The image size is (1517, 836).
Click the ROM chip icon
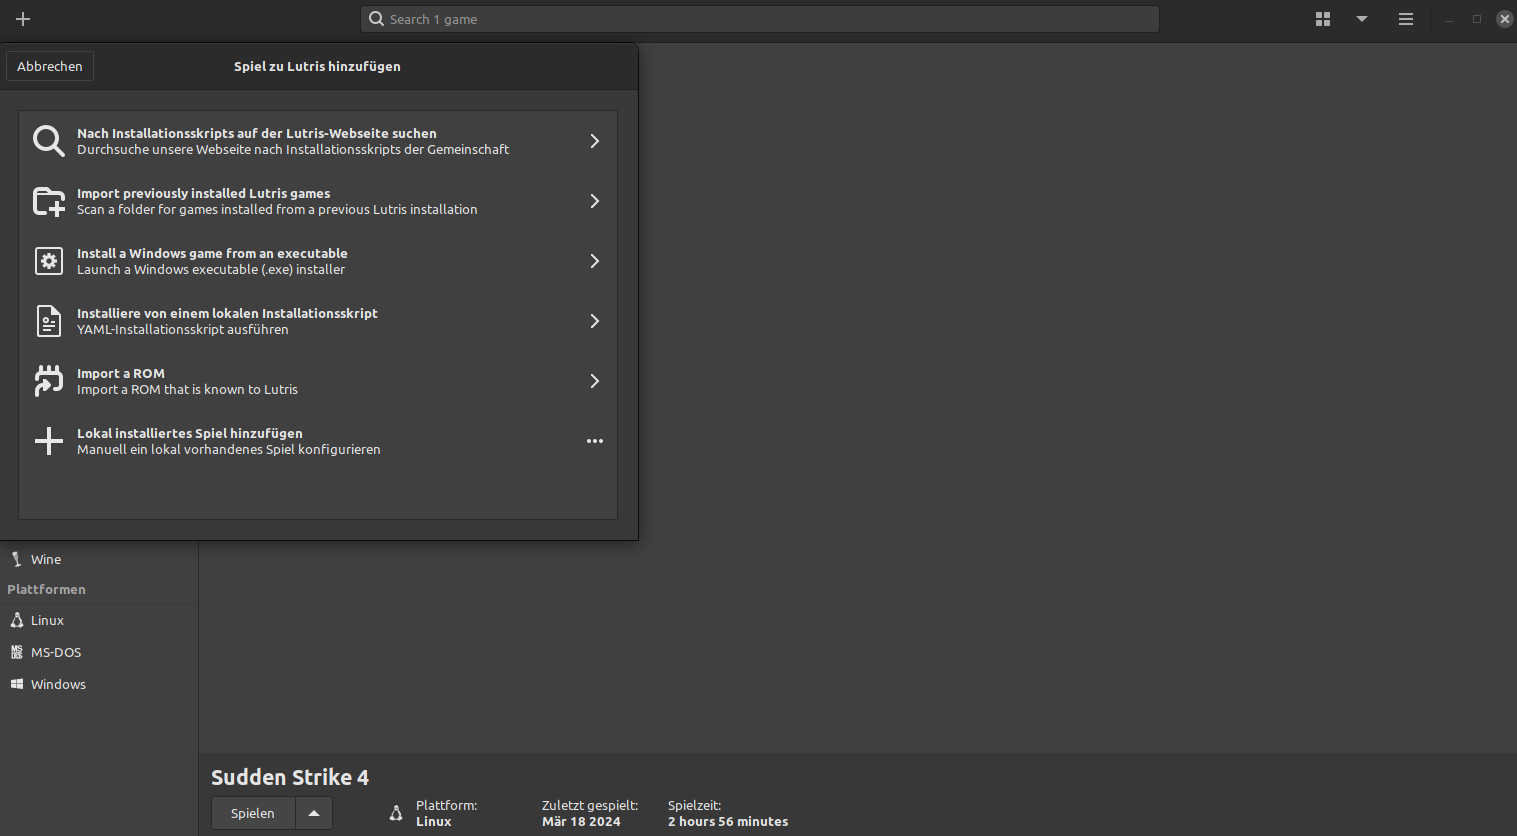tap(49, 381)
